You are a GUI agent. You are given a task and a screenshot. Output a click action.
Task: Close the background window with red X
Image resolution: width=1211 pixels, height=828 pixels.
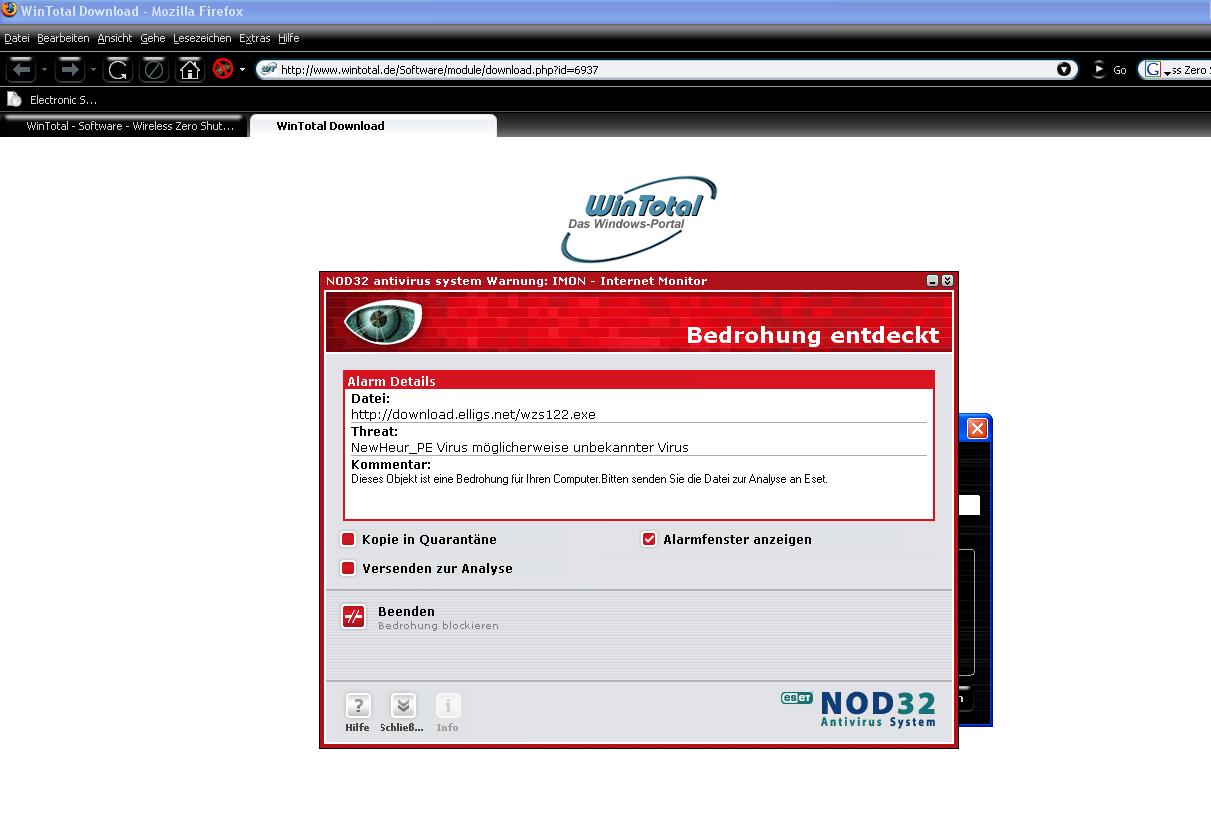[x=977, y=428]
